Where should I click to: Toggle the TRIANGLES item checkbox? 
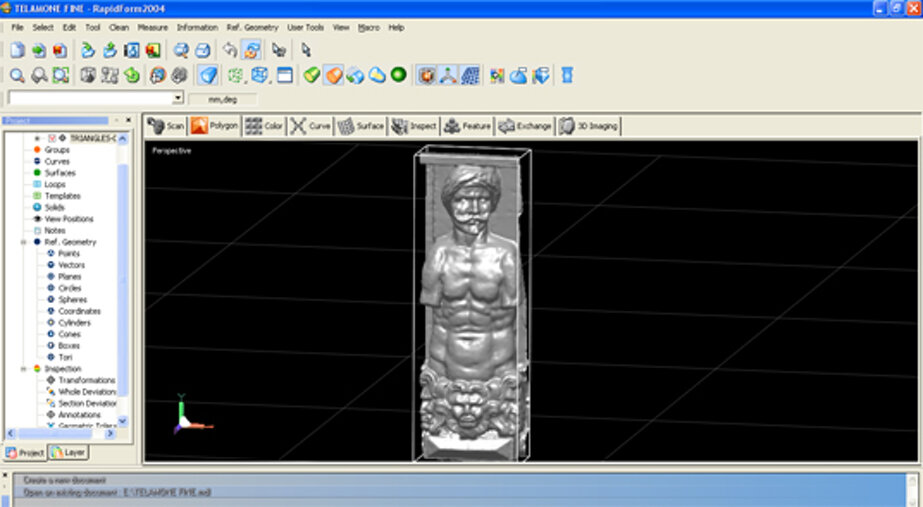[x=52, y=138]
